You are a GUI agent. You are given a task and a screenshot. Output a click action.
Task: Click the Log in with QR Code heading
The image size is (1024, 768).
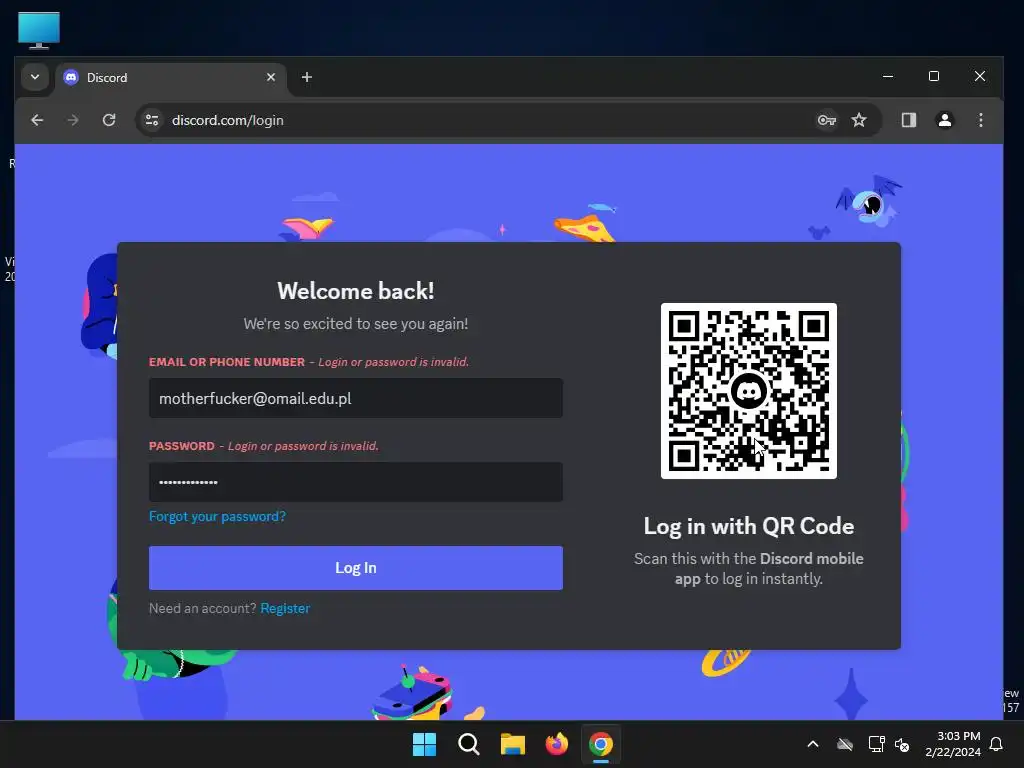748,526
